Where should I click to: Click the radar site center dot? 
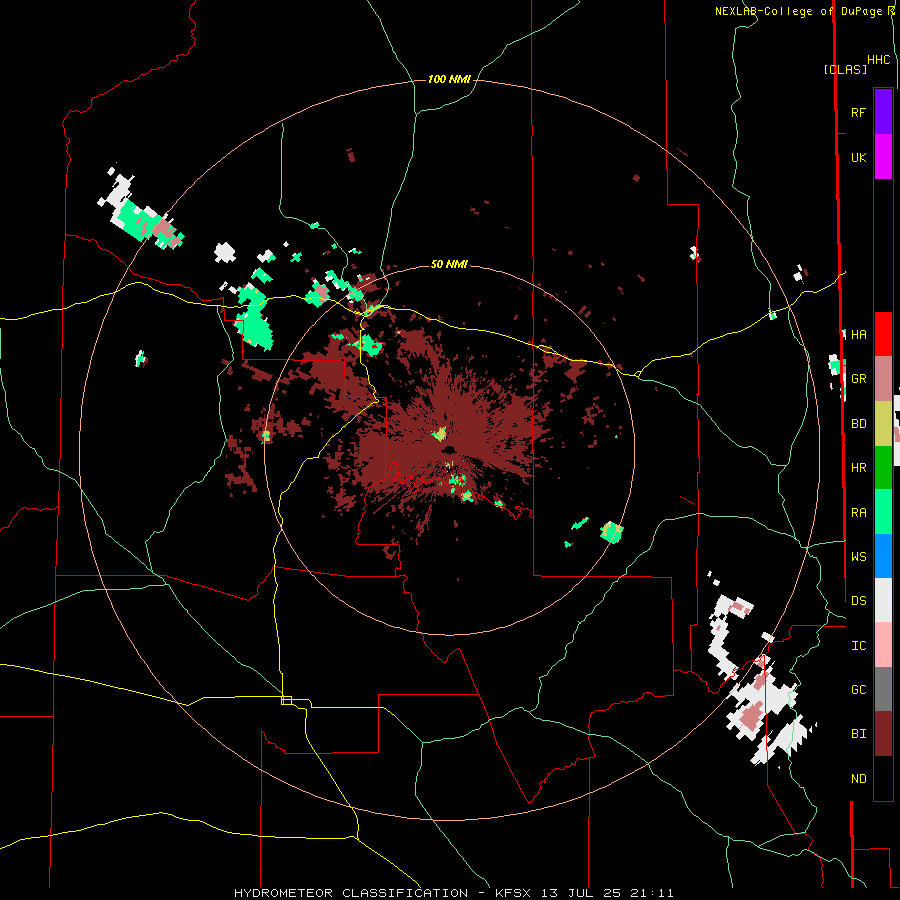click(449, 449)
